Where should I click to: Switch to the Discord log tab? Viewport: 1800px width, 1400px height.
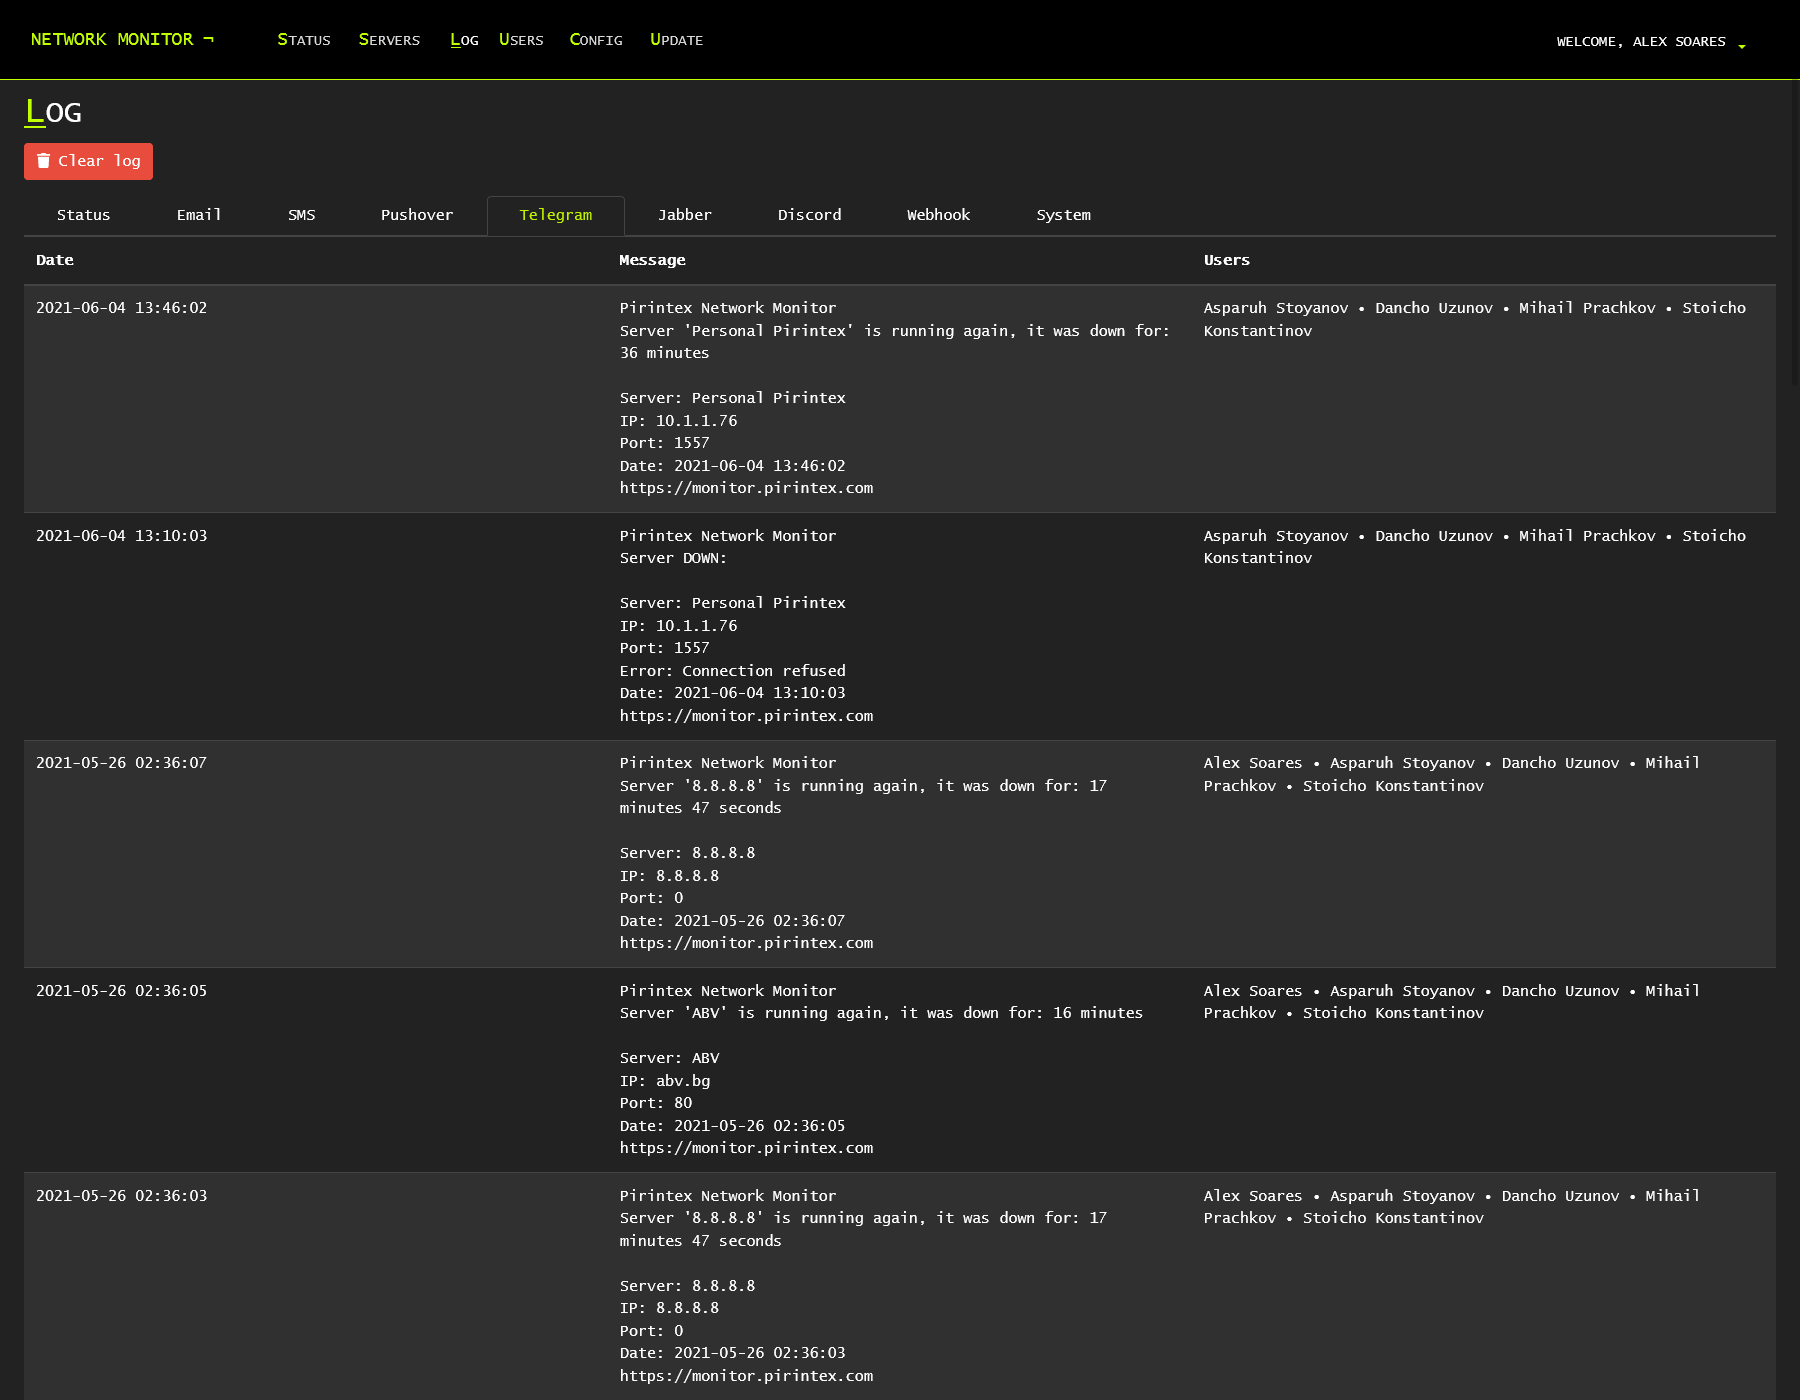810,215
